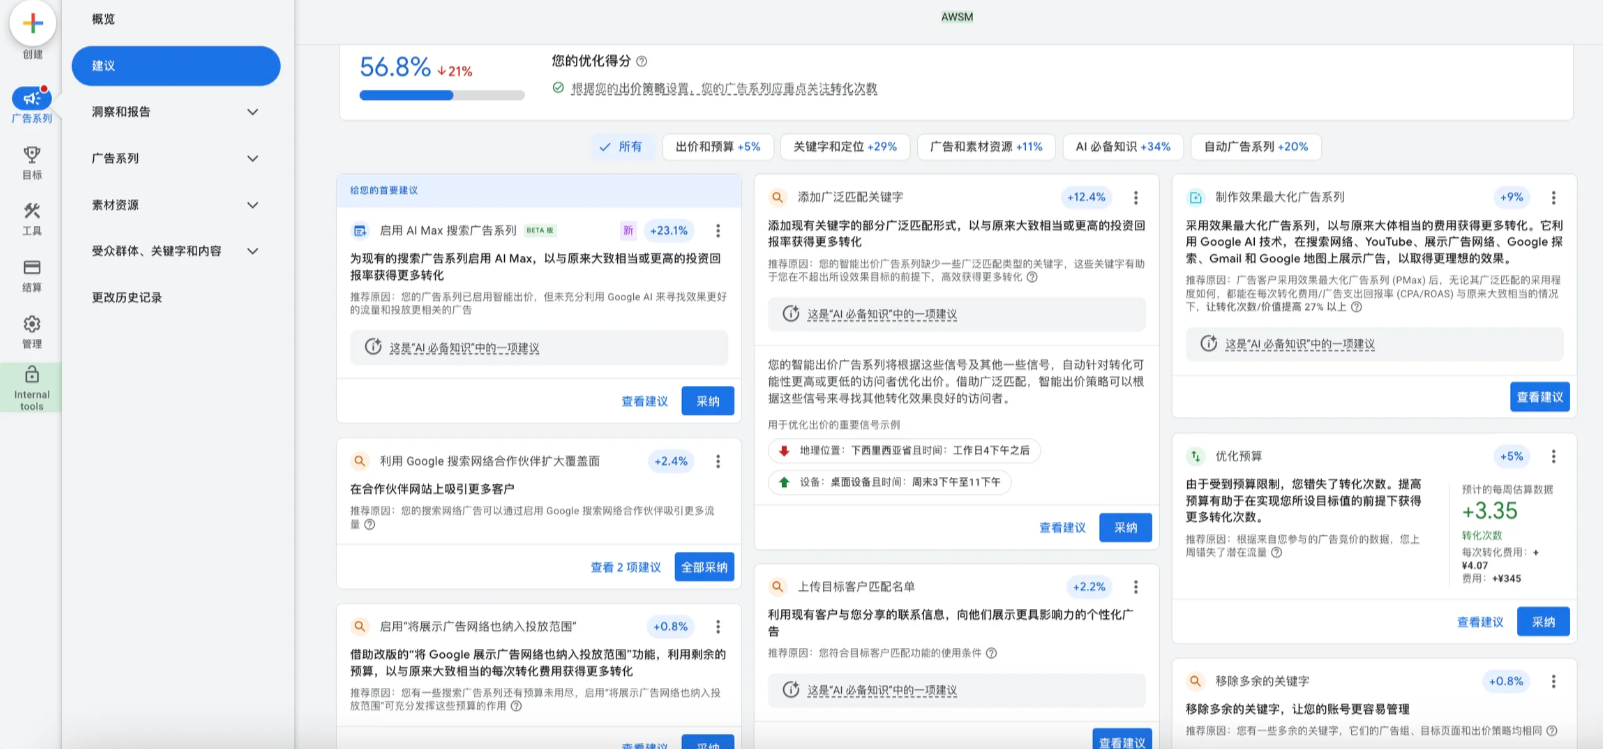Viewport: 1603px width, 749px height.
Task: Open the 目标 trophy icon
Action: [32, 154]
